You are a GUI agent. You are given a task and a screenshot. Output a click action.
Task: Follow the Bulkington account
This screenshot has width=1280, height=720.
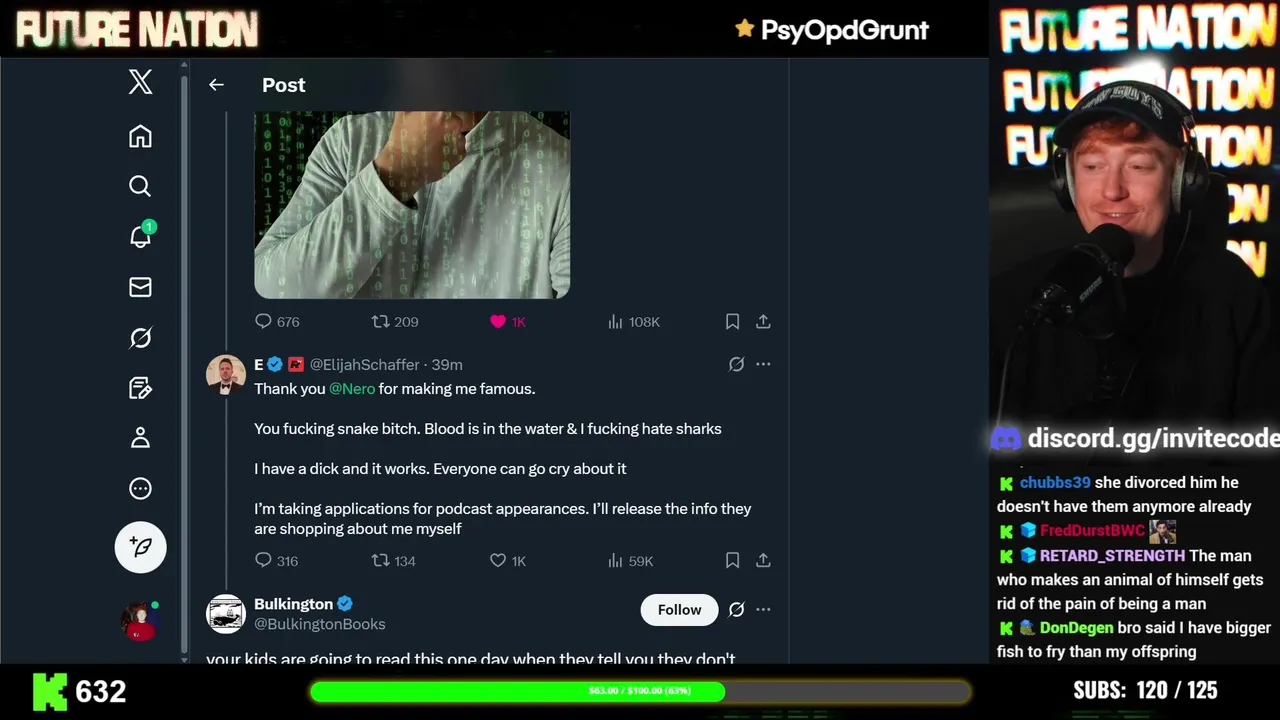[679, 609]
